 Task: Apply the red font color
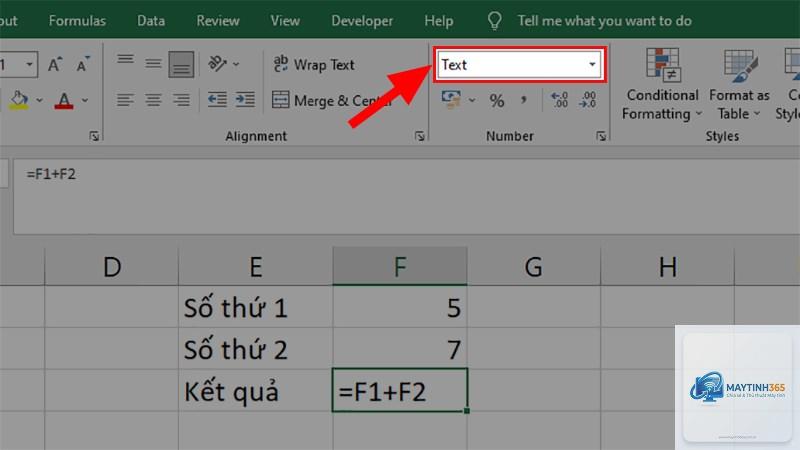(x=64, y=100)
